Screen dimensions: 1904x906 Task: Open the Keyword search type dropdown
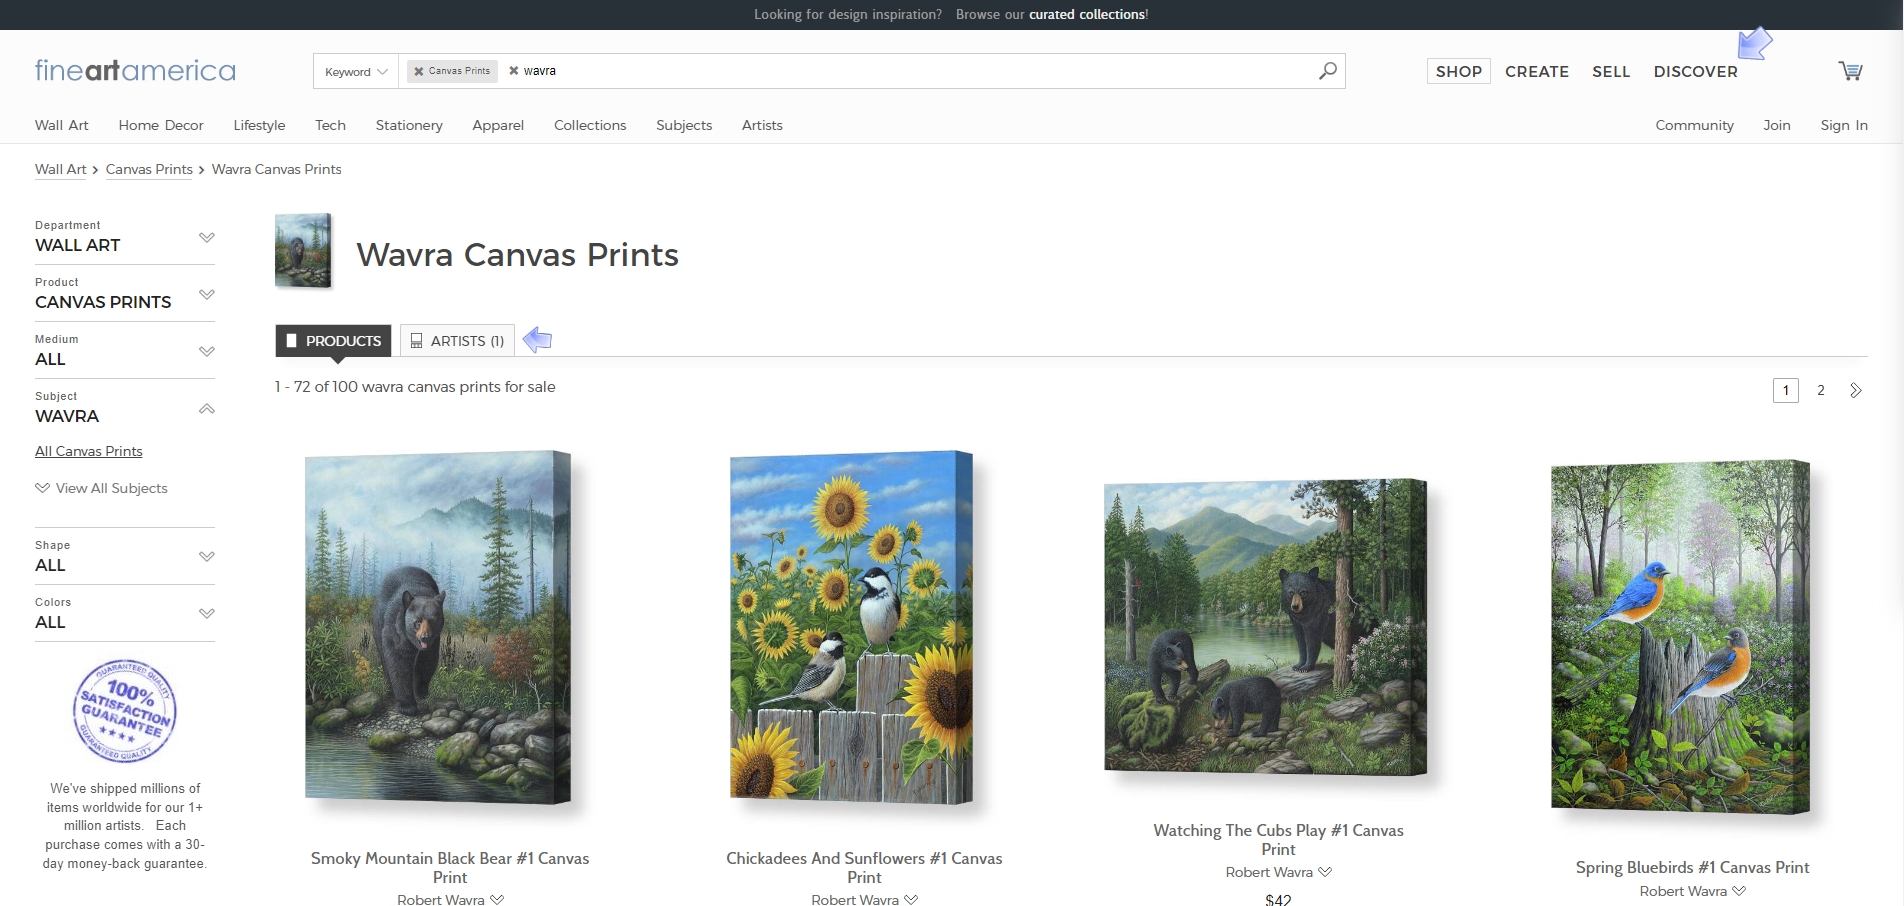pyautogui.click(x=356, y=71)
